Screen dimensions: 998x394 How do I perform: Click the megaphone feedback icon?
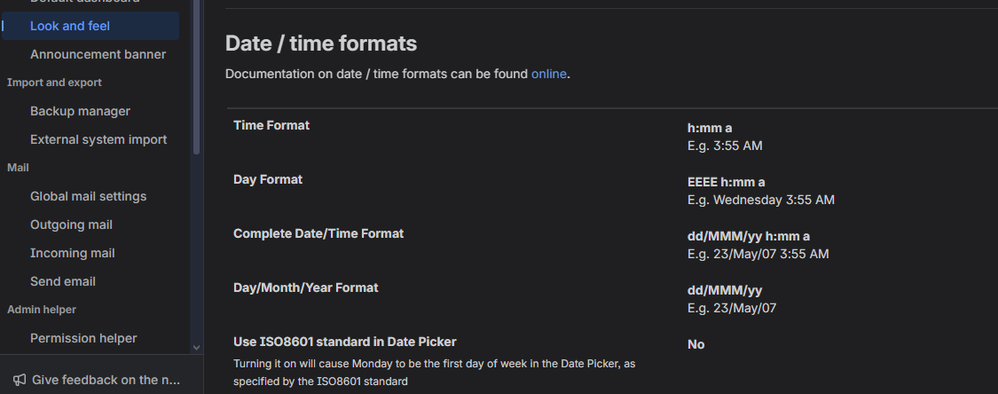[20, 380]
